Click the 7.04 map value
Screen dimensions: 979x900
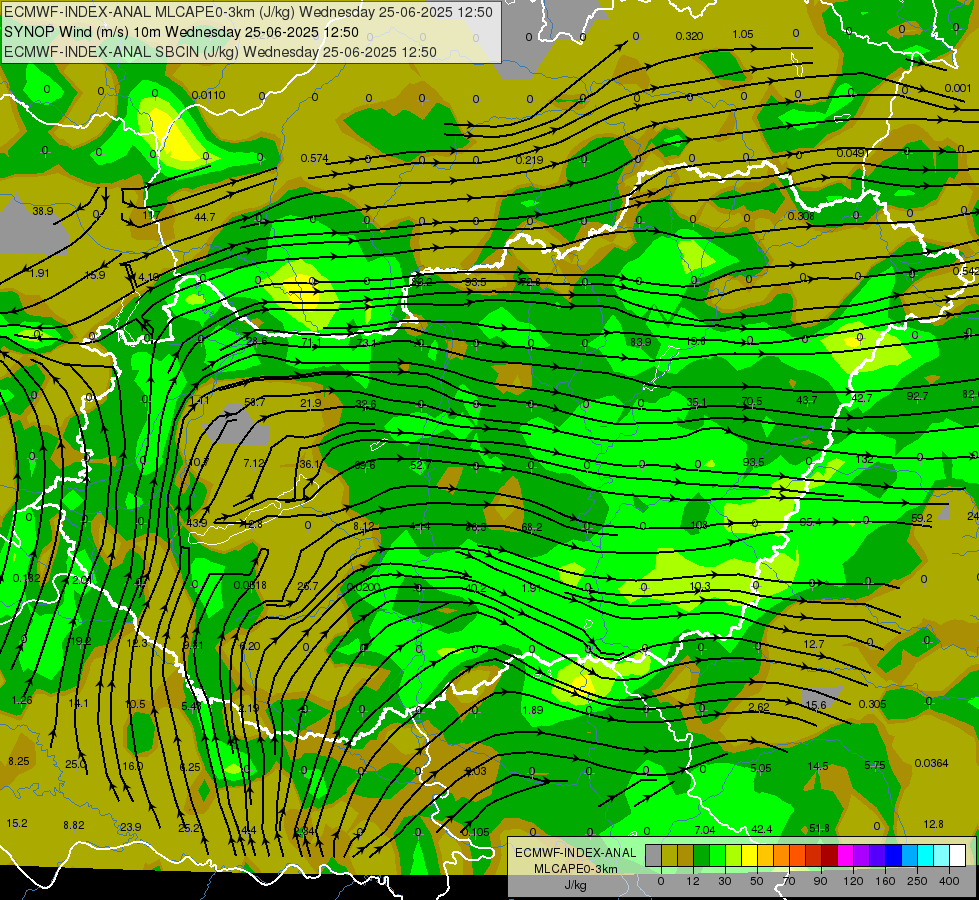(x=704, y=829)
